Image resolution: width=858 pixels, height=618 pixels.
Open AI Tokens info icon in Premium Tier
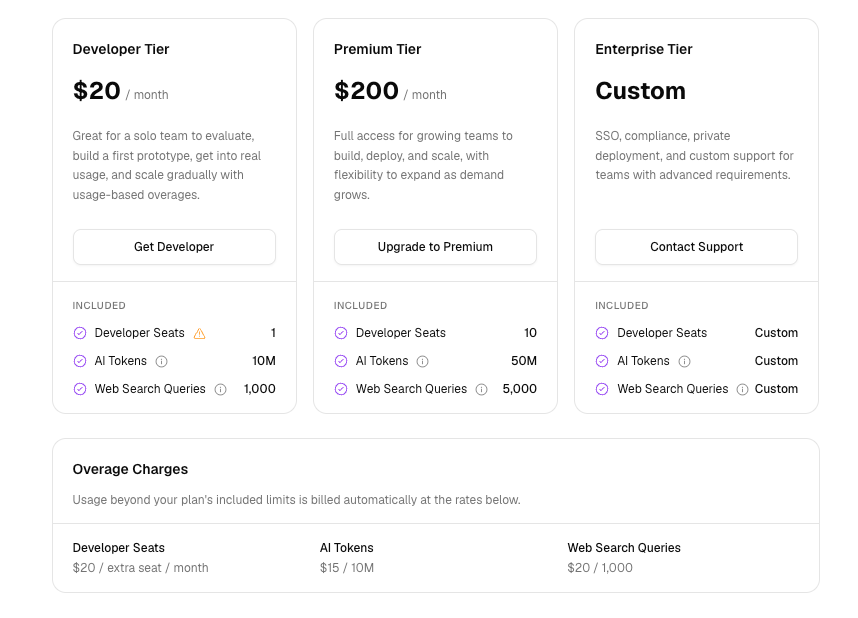tap(422, 361)
